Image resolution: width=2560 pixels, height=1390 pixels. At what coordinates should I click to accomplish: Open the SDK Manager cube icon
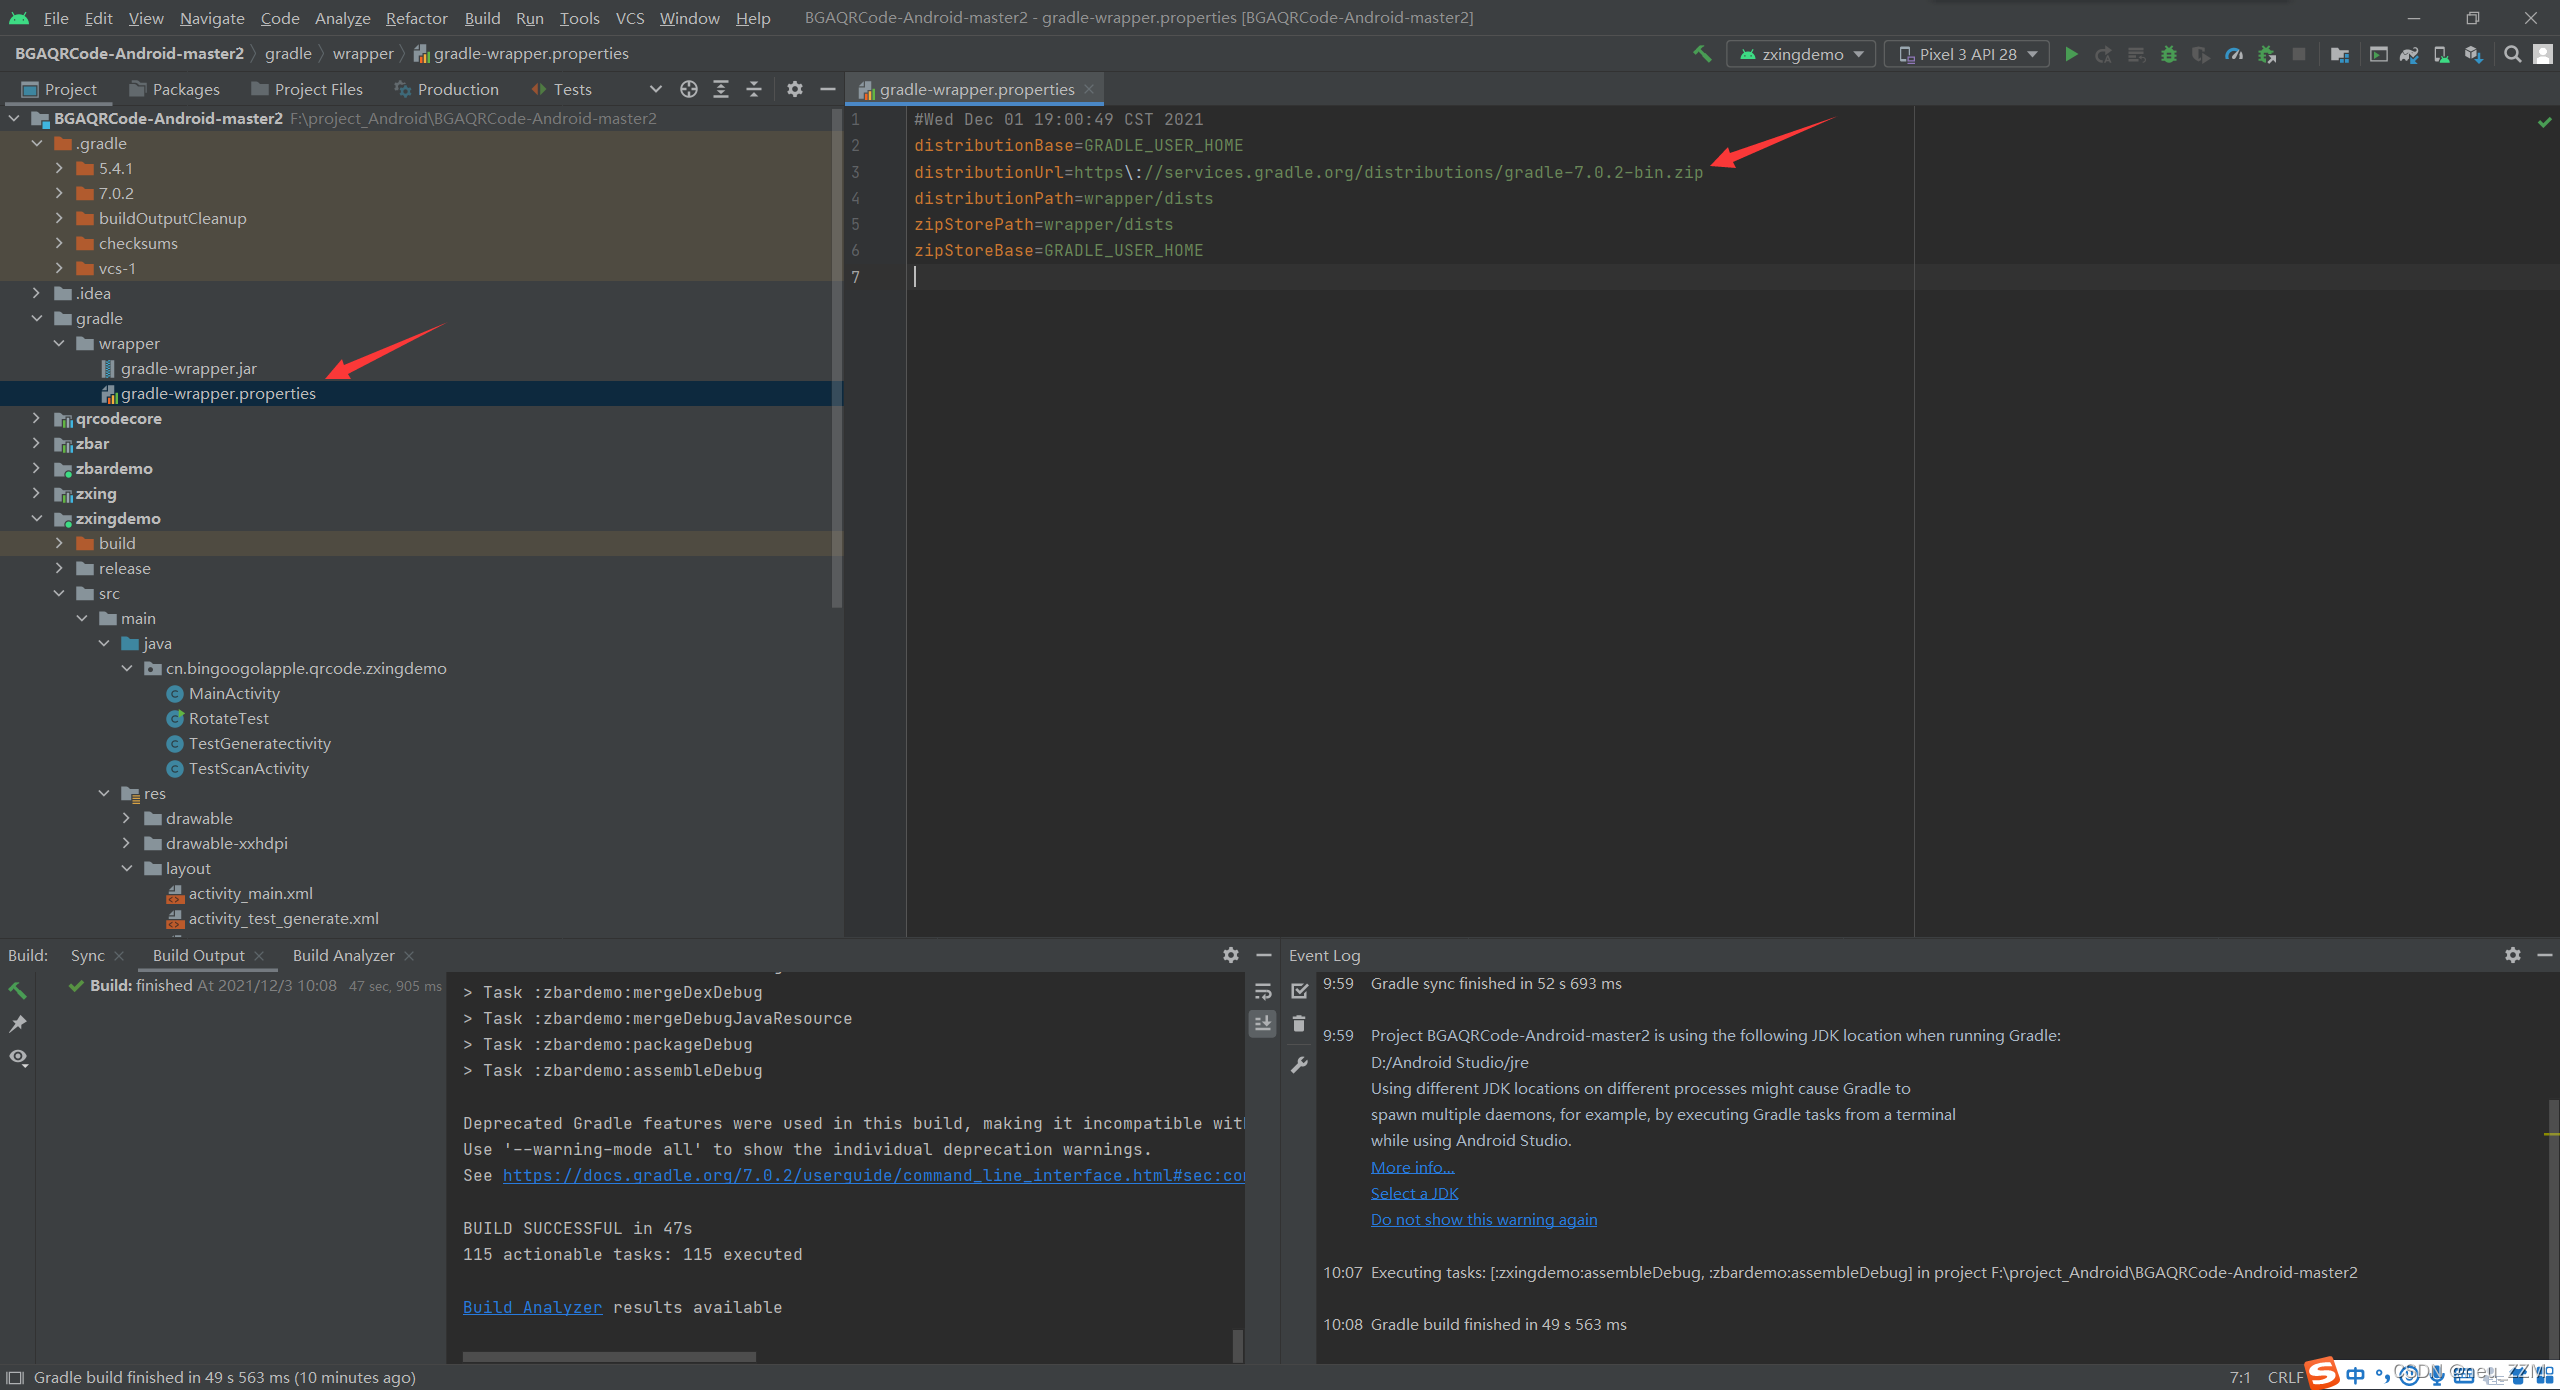(2473, 54)
